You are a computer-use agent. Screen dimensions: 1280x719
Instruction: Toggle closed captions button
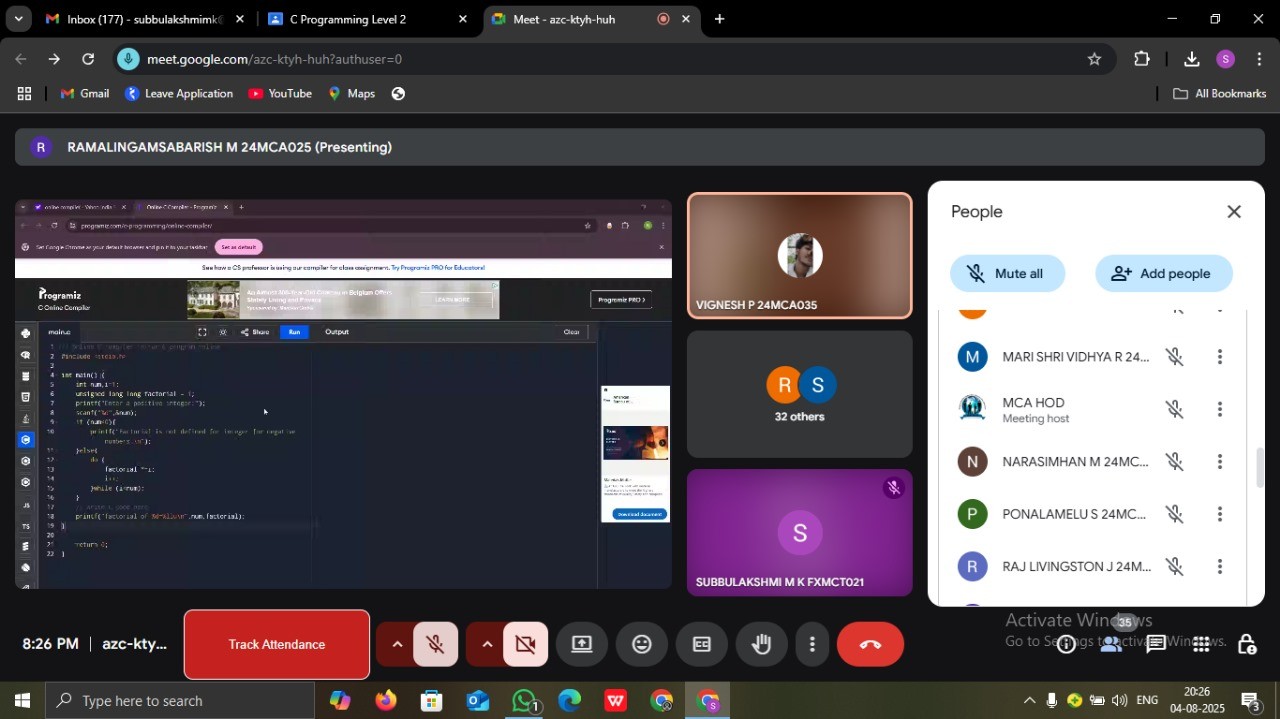(702, 645)
